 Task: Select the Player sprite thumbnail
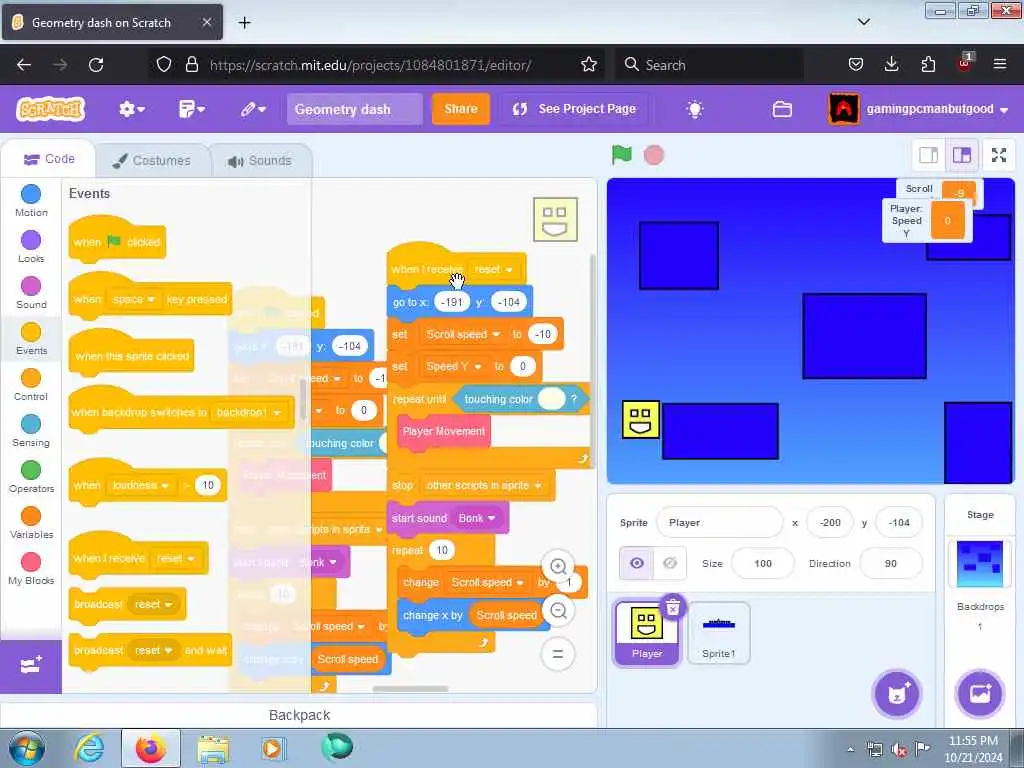pyautogui.click(x=647, y=633)
